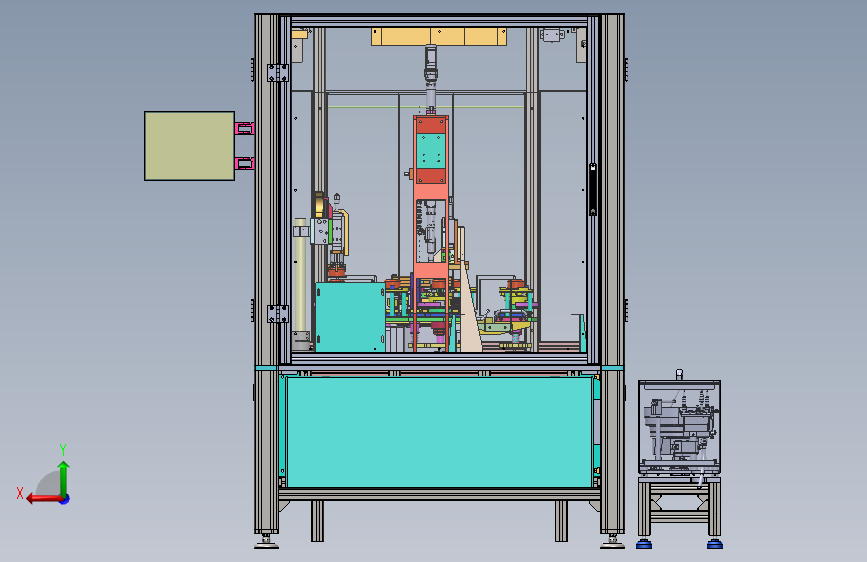
Task: Click the blue Z axis dot on the triad
Action: coord(65,499)
